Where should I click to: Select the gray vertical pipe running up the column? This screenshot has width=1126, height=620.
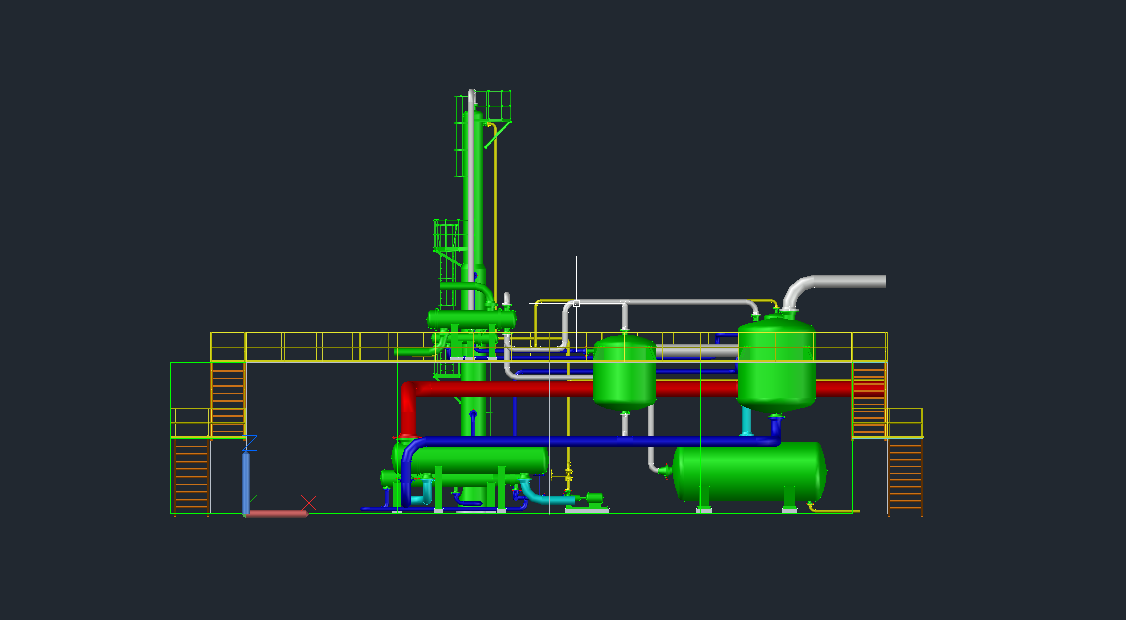click(x=471, y=194)
